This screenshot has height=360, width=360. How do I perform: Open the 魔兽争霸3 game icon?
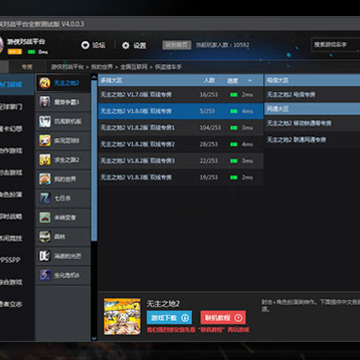coord(45,102)
